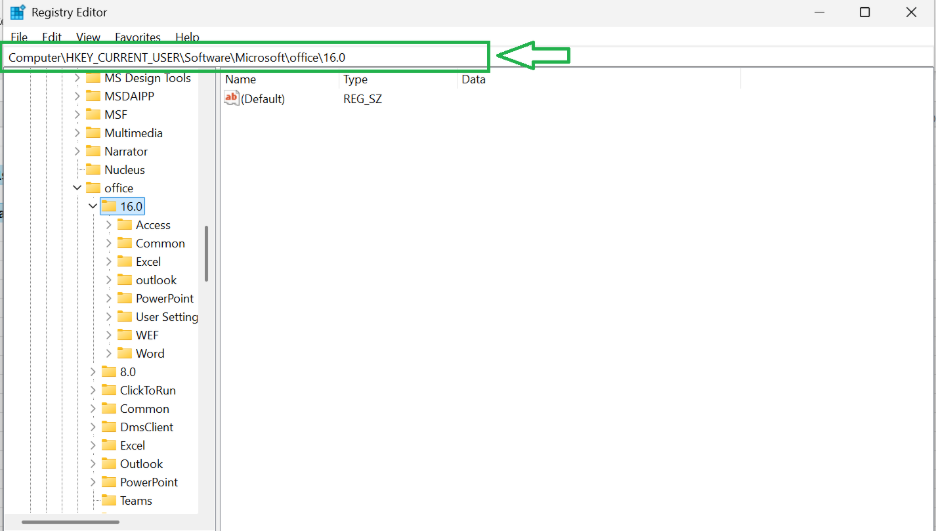
Task: Click the REG_SZ type cell
Action: click(x=362, y=99)
